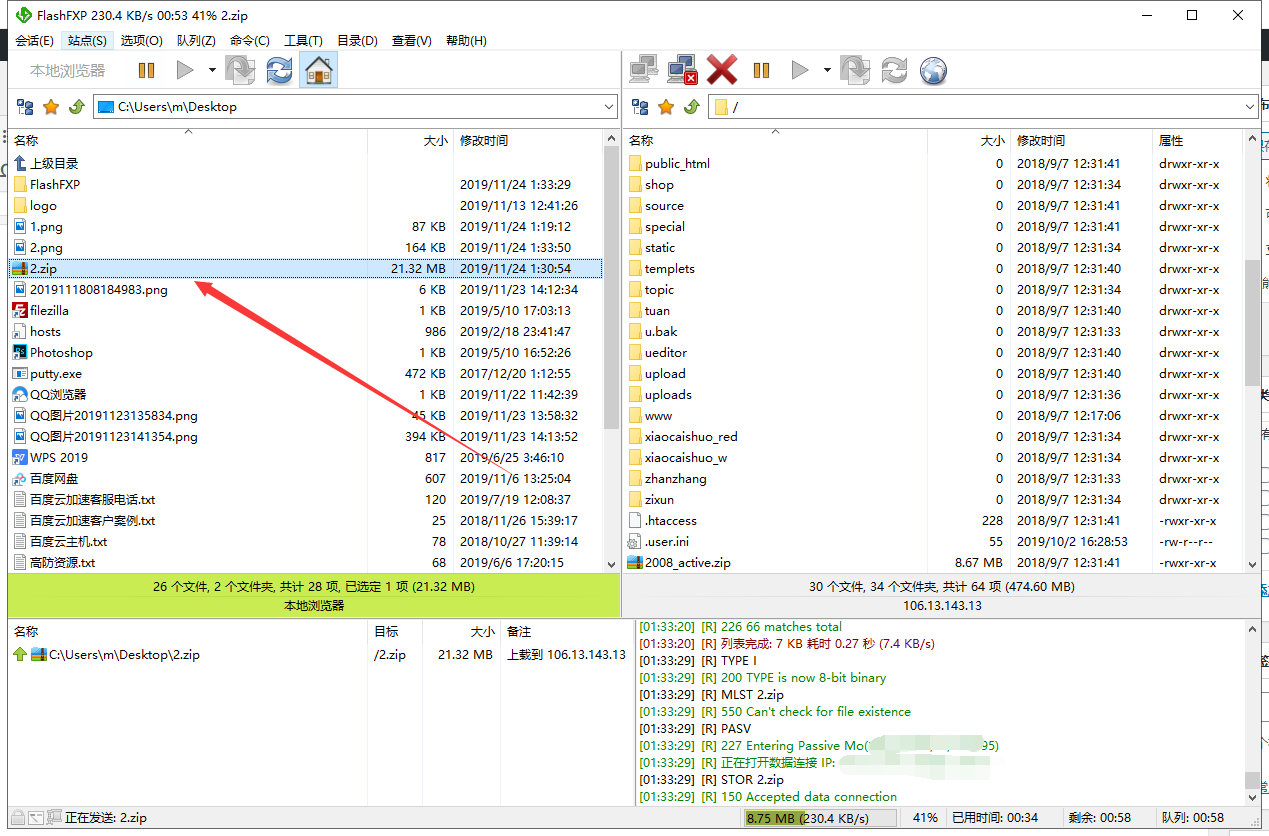Select the public_html folder in remote list

(677, 164)
